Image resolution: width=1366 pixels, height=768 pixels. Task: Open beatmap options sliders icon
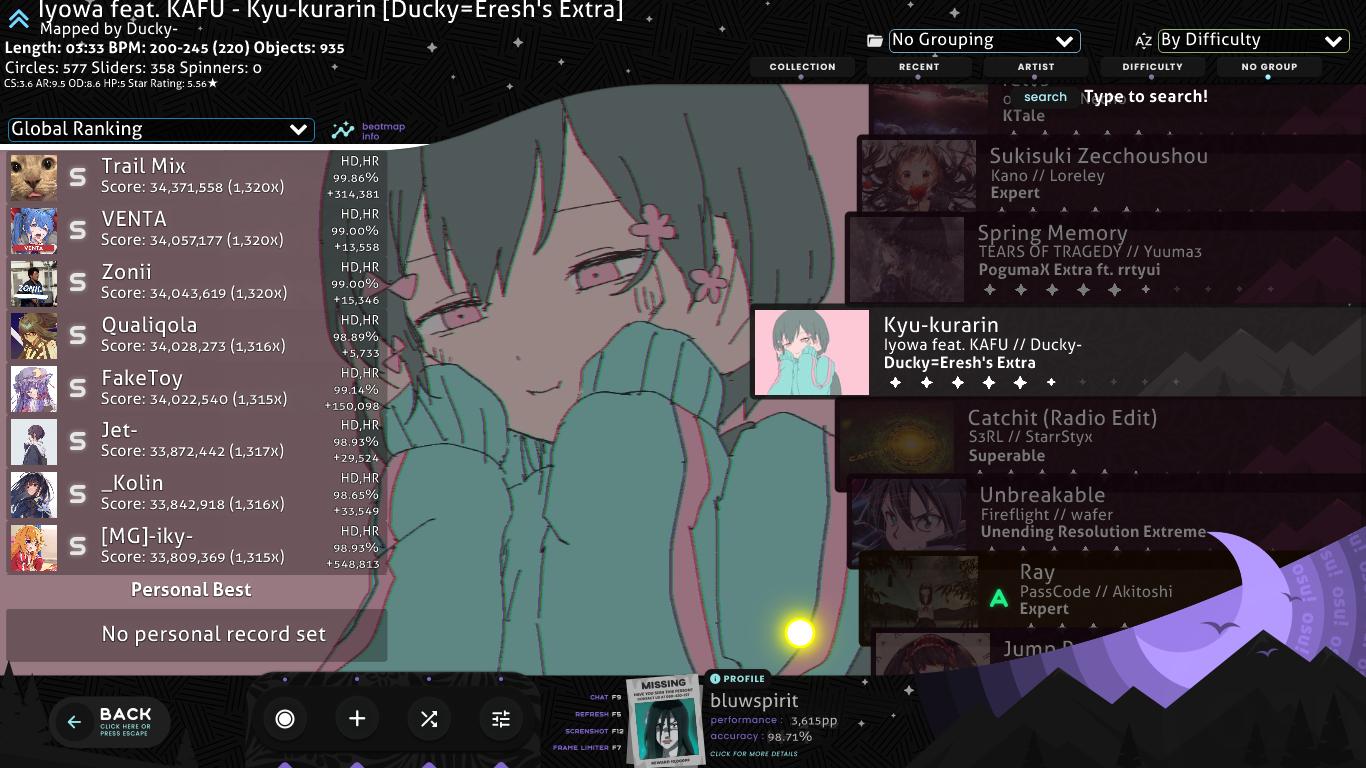pyautogui.click(x=501, y=719)
